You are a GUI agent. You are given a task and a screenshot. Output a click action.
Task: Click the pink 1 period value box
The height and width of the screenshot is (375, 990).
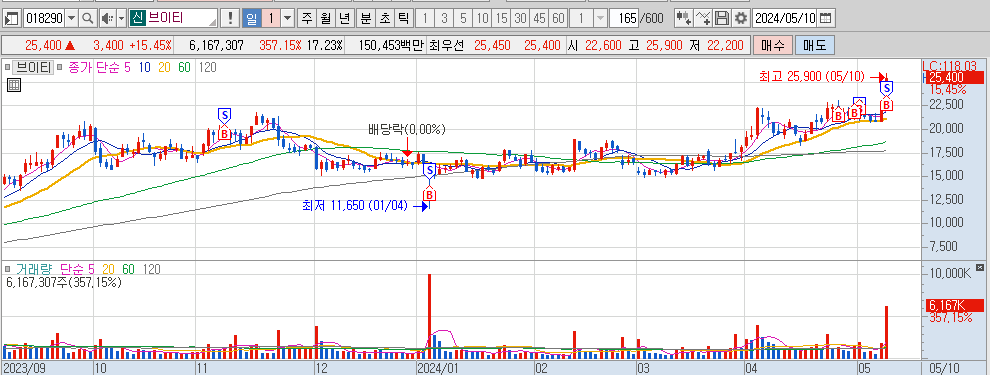tap(271, 18)
